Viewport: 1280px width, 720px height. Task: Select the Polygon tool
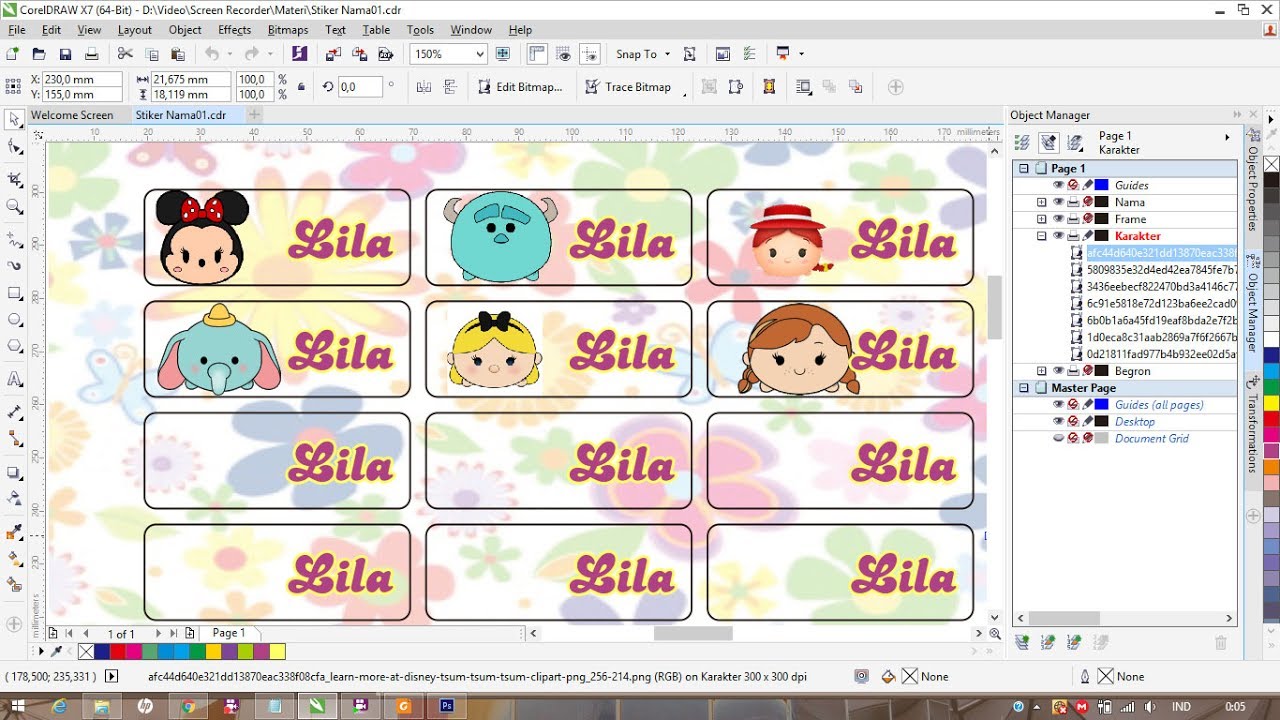click(x=14, y=346)
